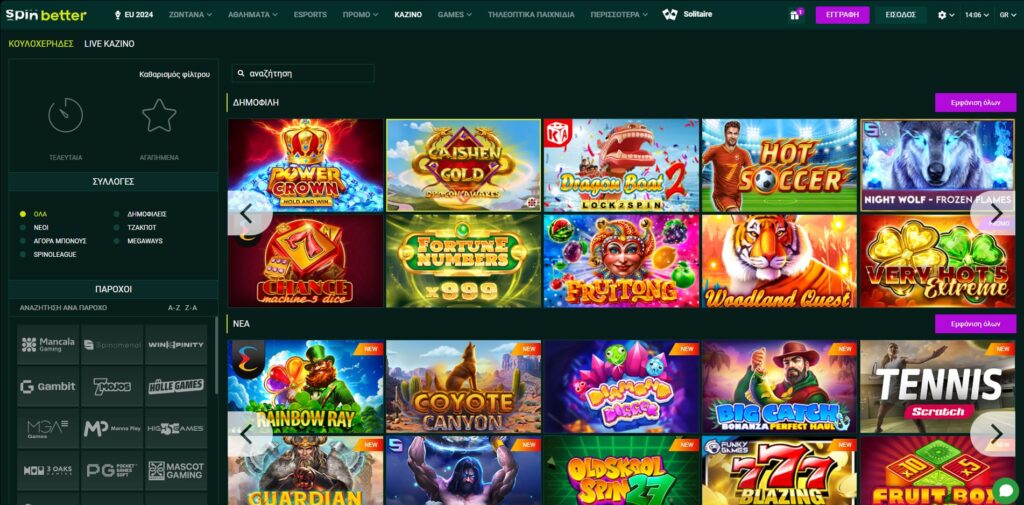1024x505 pixels.
Task: Select the Mancala Gaming provider logo
Action: (48, 344)
